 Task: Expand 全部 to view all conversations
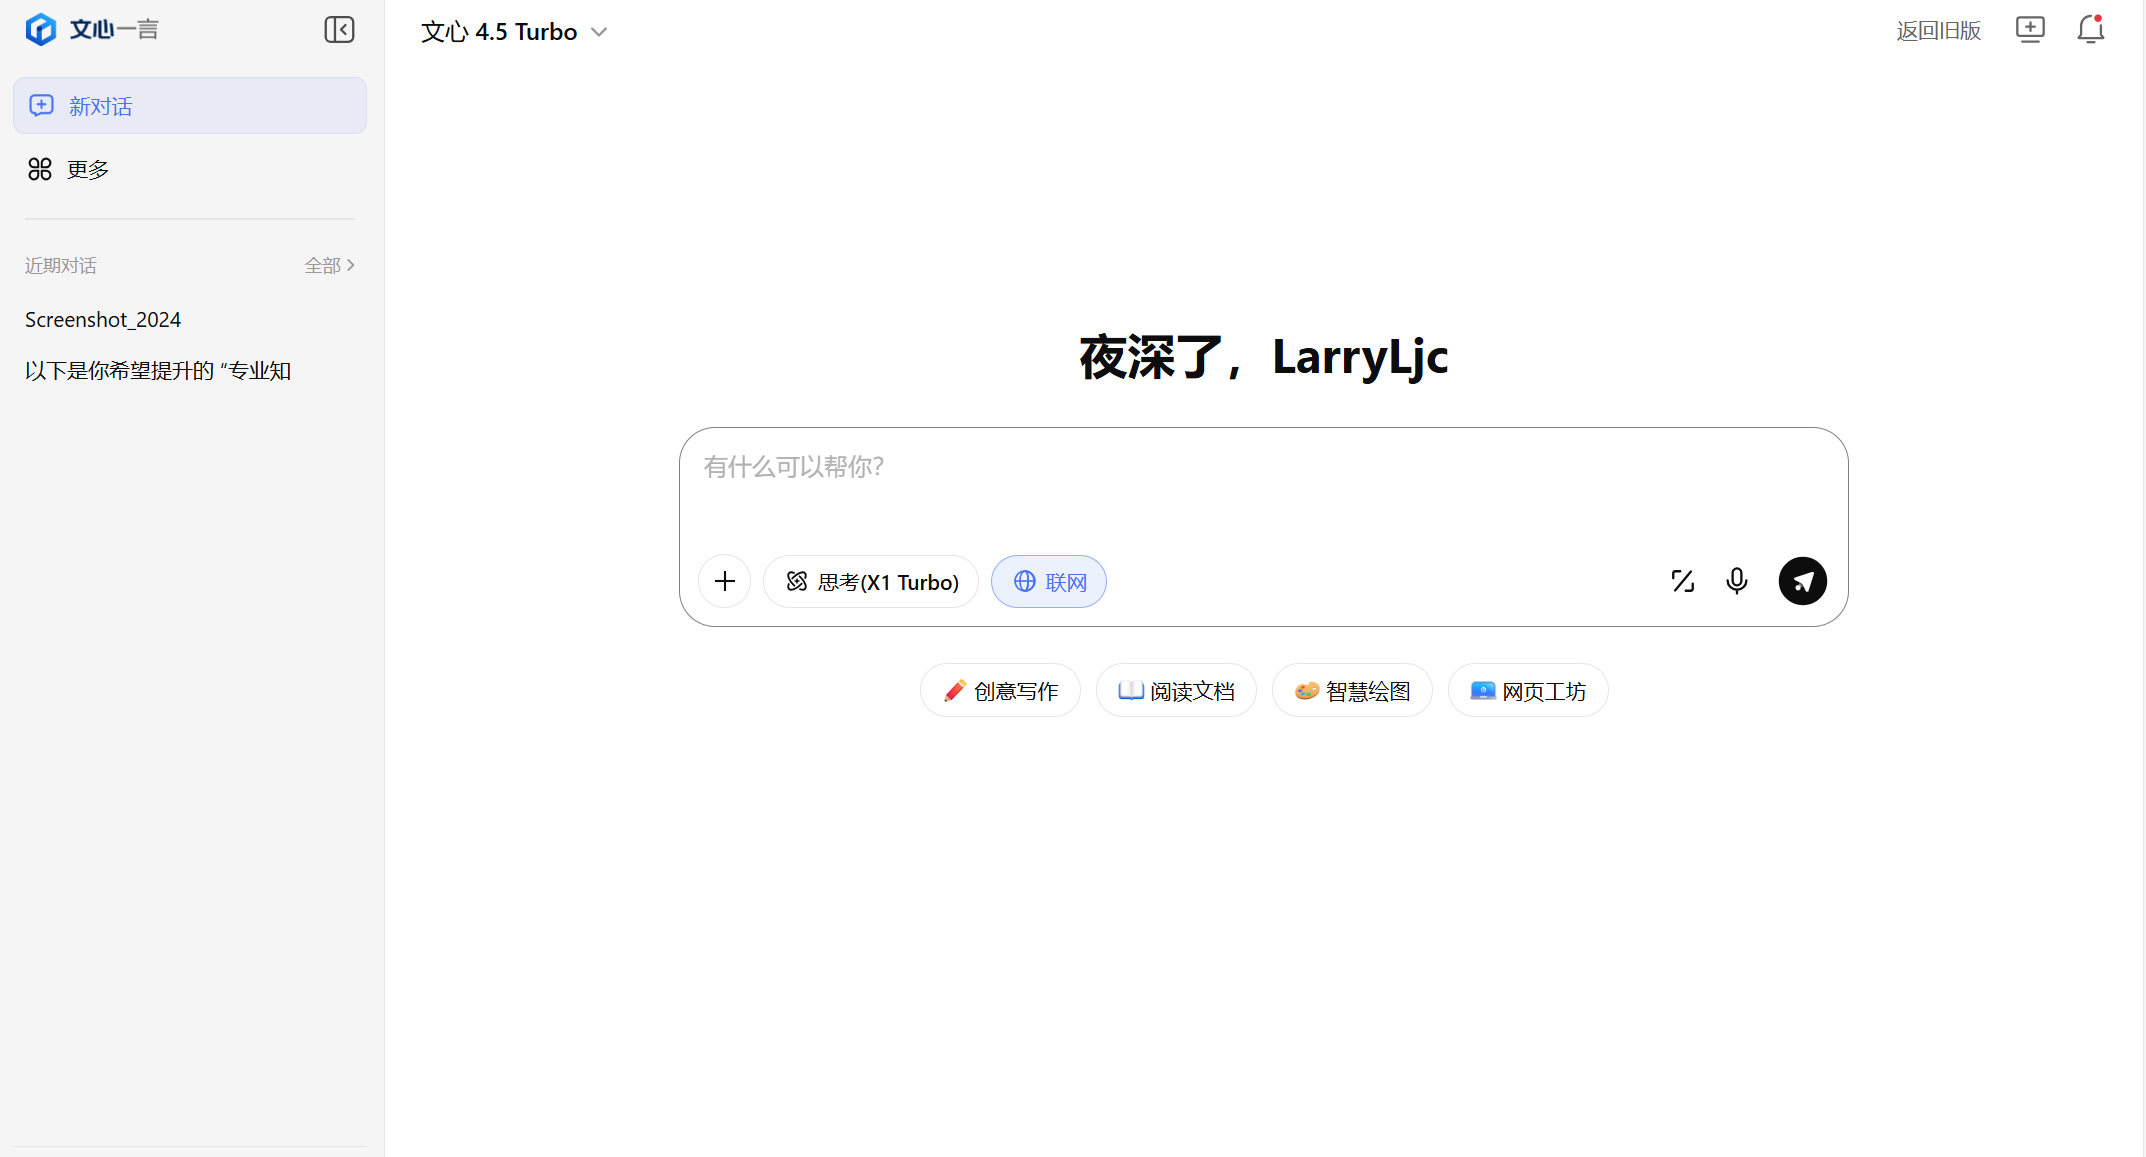click(329, 264)
